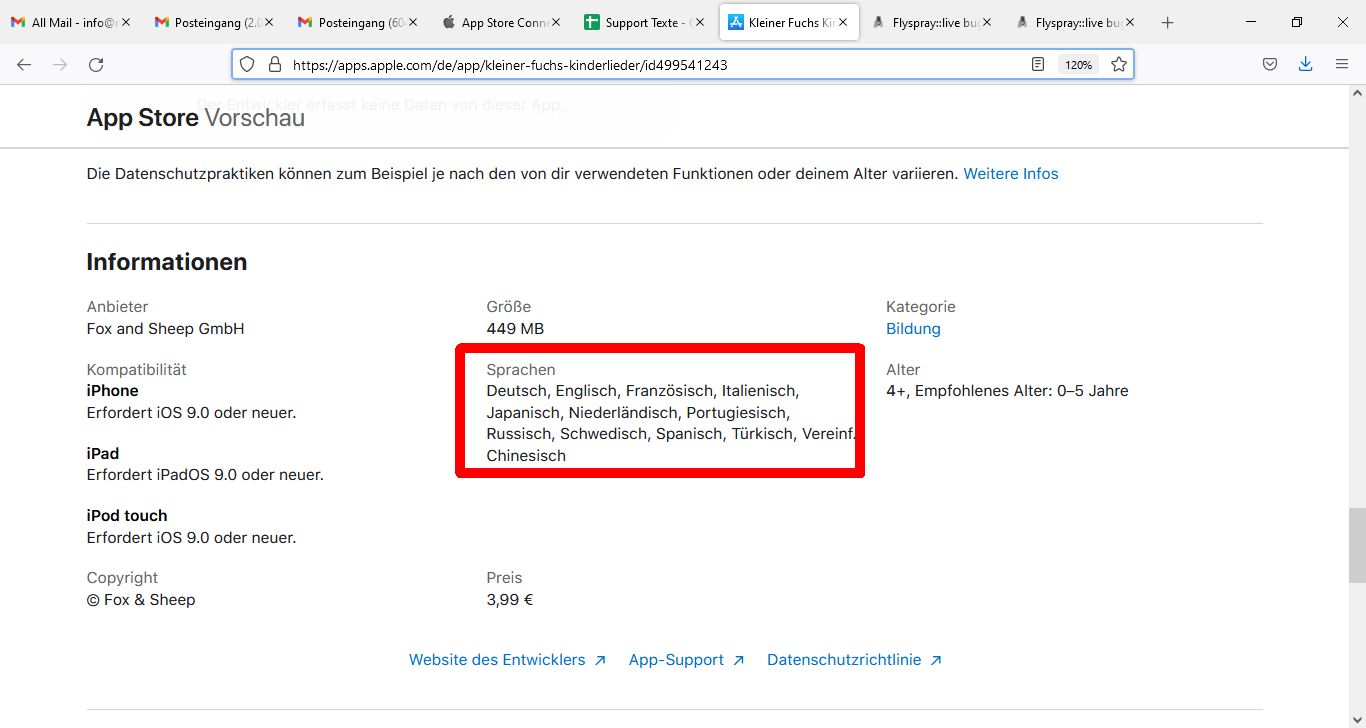Viewport: 1366px width, 728px height.
Task: Click the page scrollbar thumb
Action: 1357,545
